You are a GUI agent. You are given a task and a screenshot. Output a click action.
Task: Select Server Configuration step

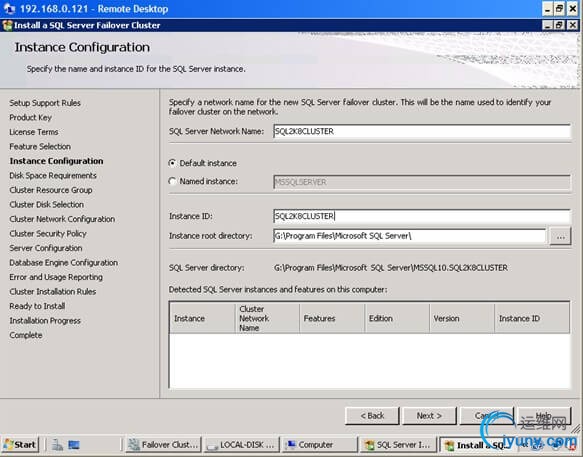tap(46, 248)
